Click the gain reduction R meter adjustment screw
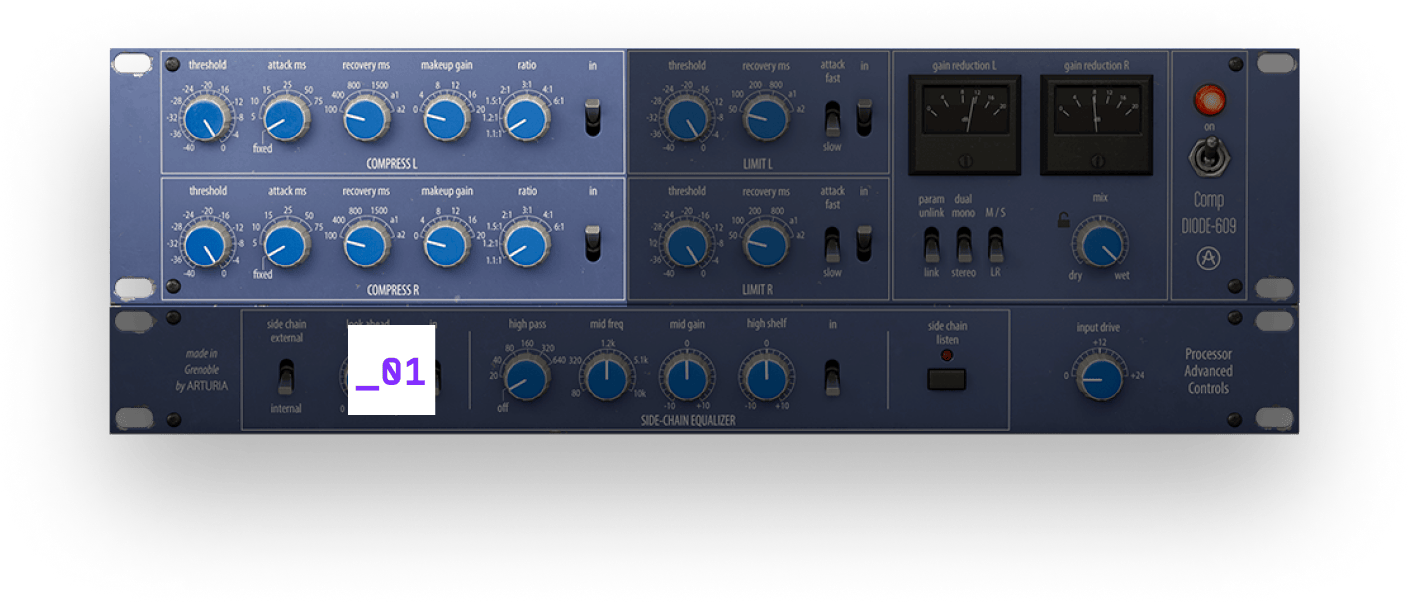The height and width of the screenshot is (602, 1408). click(1095, 162)
